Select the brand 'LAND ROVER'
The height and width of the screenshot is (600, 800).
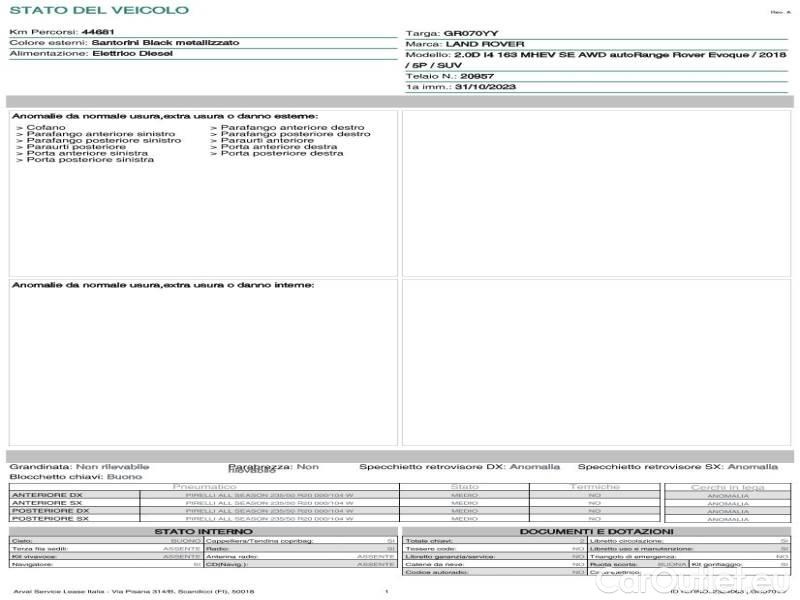(485, 44)
